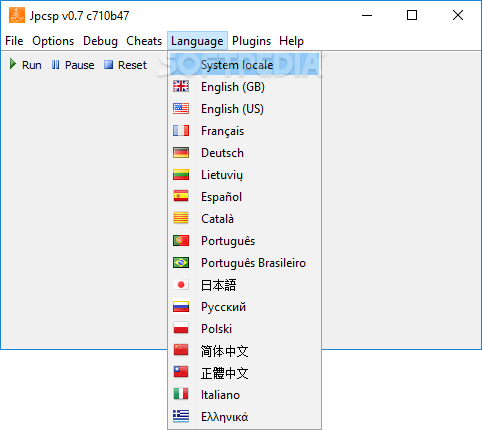The height and width of the screenshot is (430, 482).
Task: Click the Portugal flag icon beside Português
Action: click(x=181, y=241)
